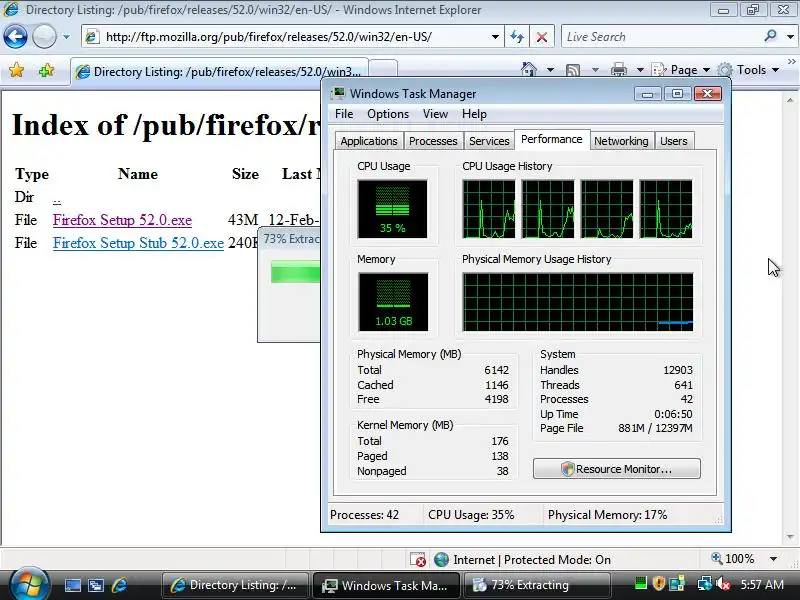Image resolution: width=800 pixels, height=600 pixels.
Task: Switch to the Users tab
Action: (674, 141)
